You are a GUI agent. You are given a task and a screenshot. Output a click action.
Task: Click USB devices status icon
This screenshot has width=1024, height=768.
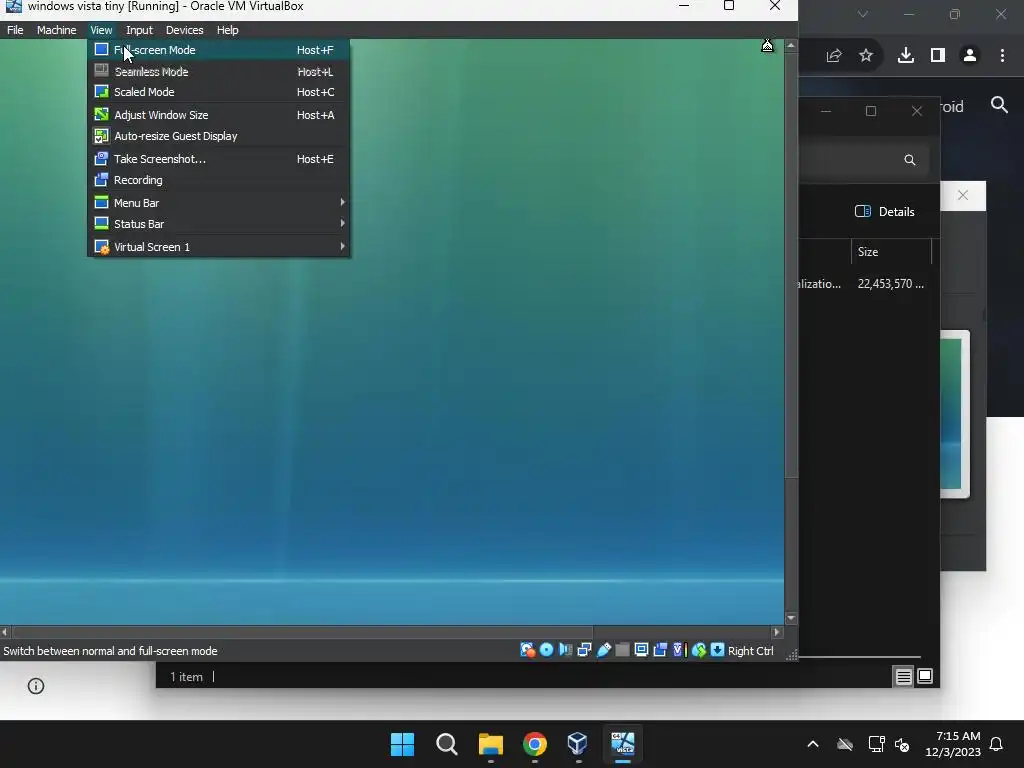(603, 650)
